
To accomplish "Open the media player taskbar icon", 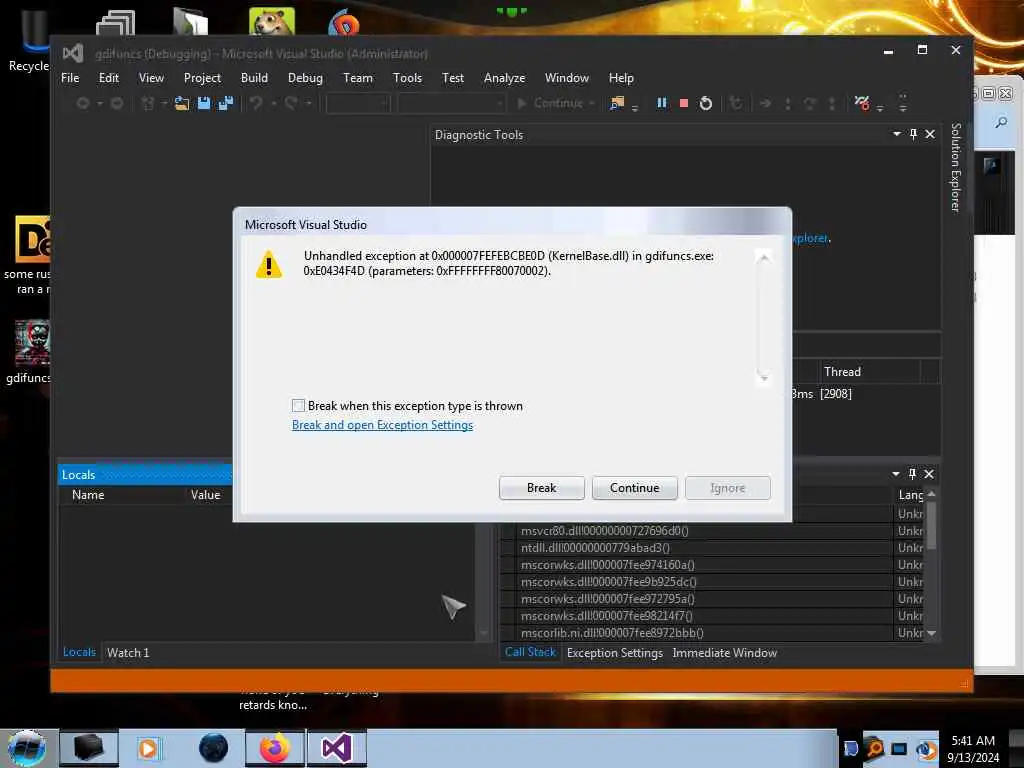I will pyautogui.click(x=148, y=748).
